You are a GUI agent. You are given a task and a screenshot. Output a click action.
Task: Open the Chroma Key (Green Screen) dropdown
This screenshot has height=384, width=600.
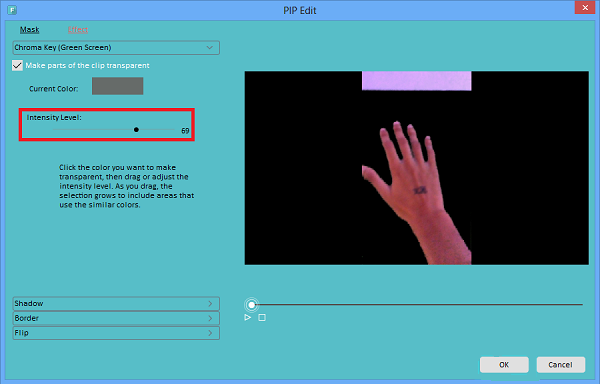tap(116, 47)
